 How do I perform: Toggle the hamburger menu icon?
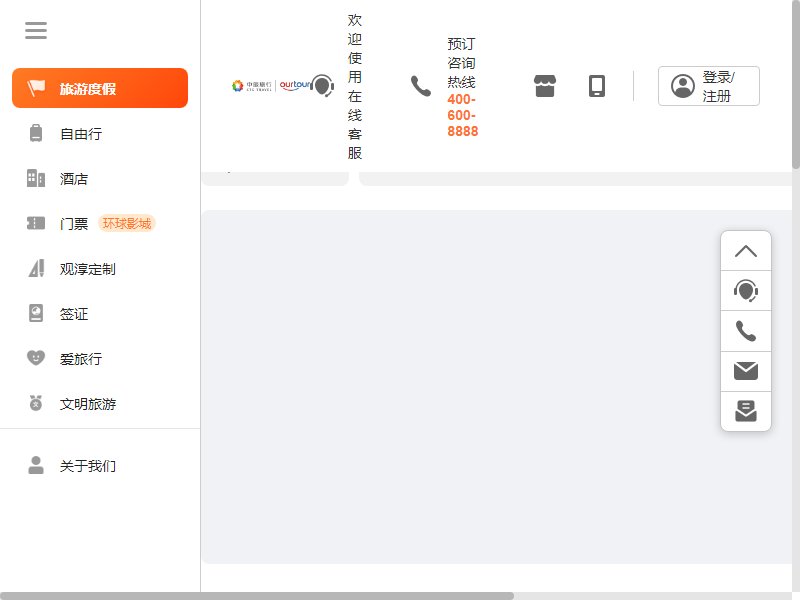click(36, 30)
